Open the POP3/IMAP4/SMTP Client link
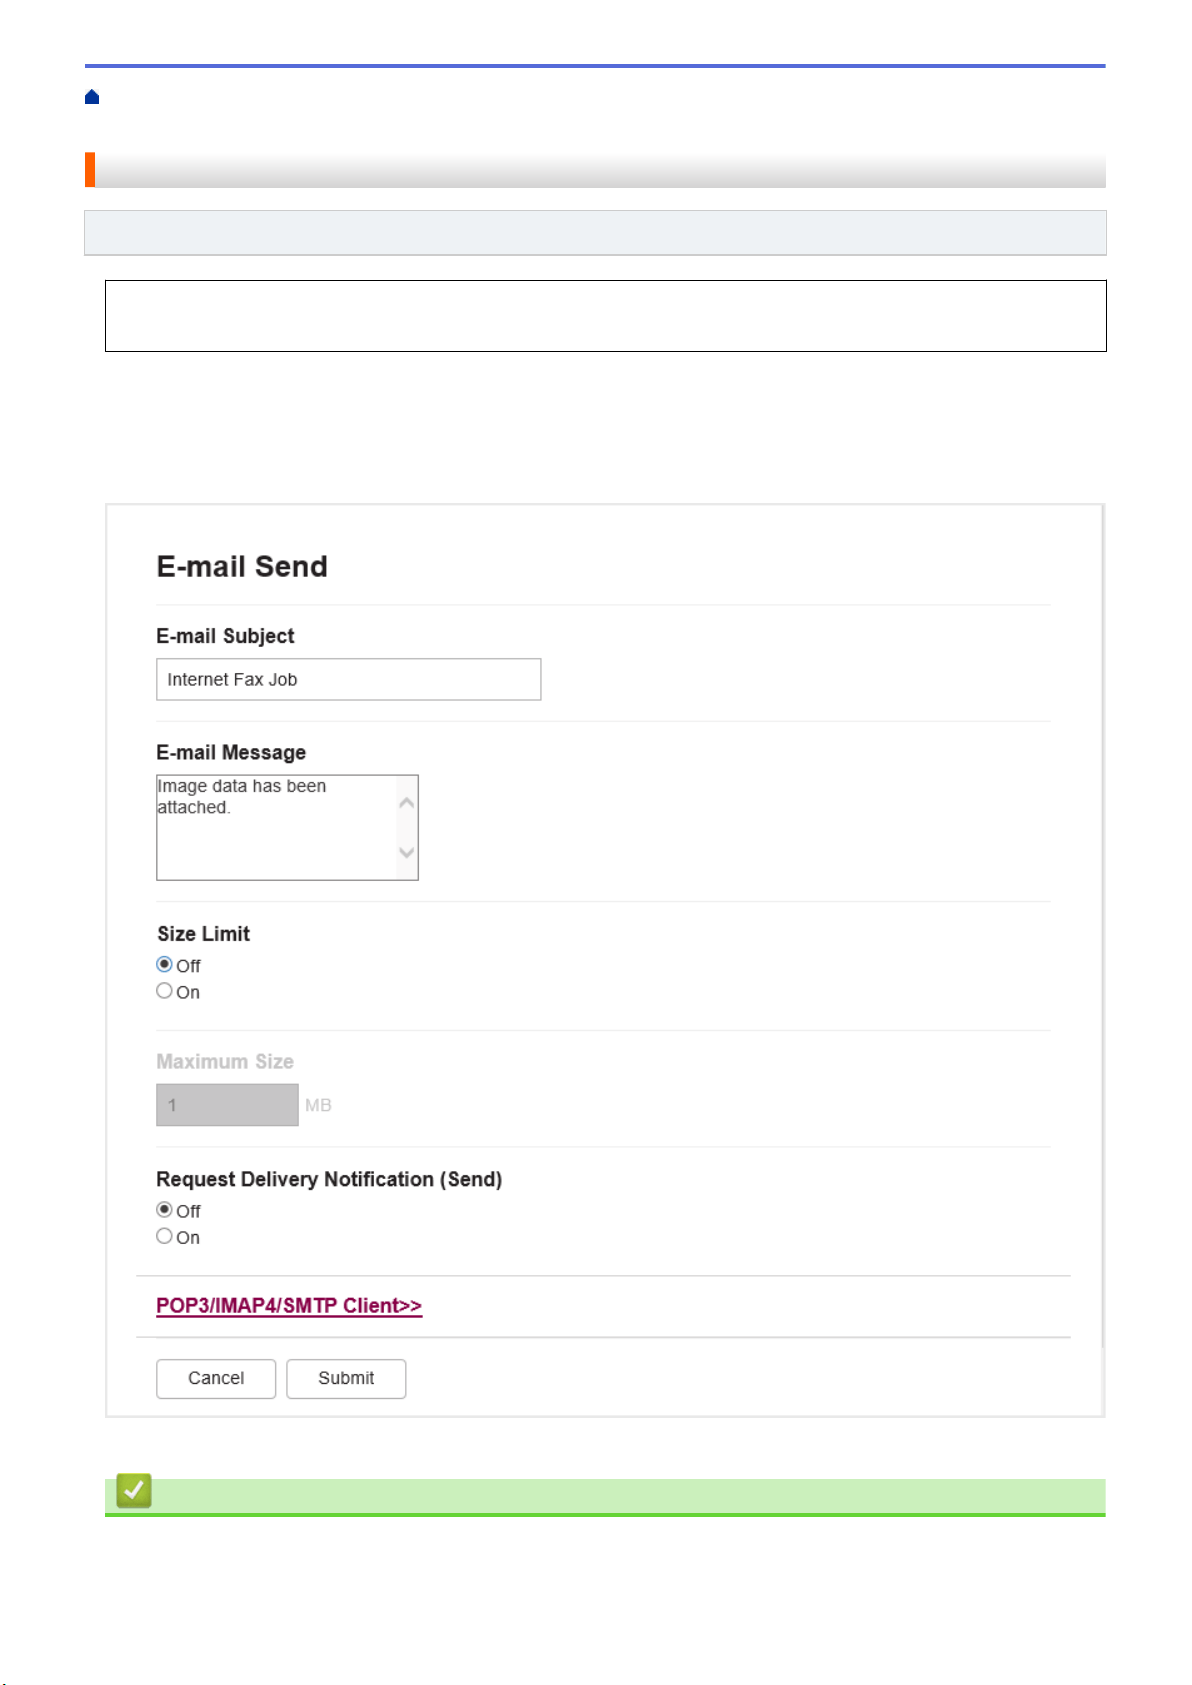Image resolution: width=1192 pixels, height=1685 pixels. 289,1306
